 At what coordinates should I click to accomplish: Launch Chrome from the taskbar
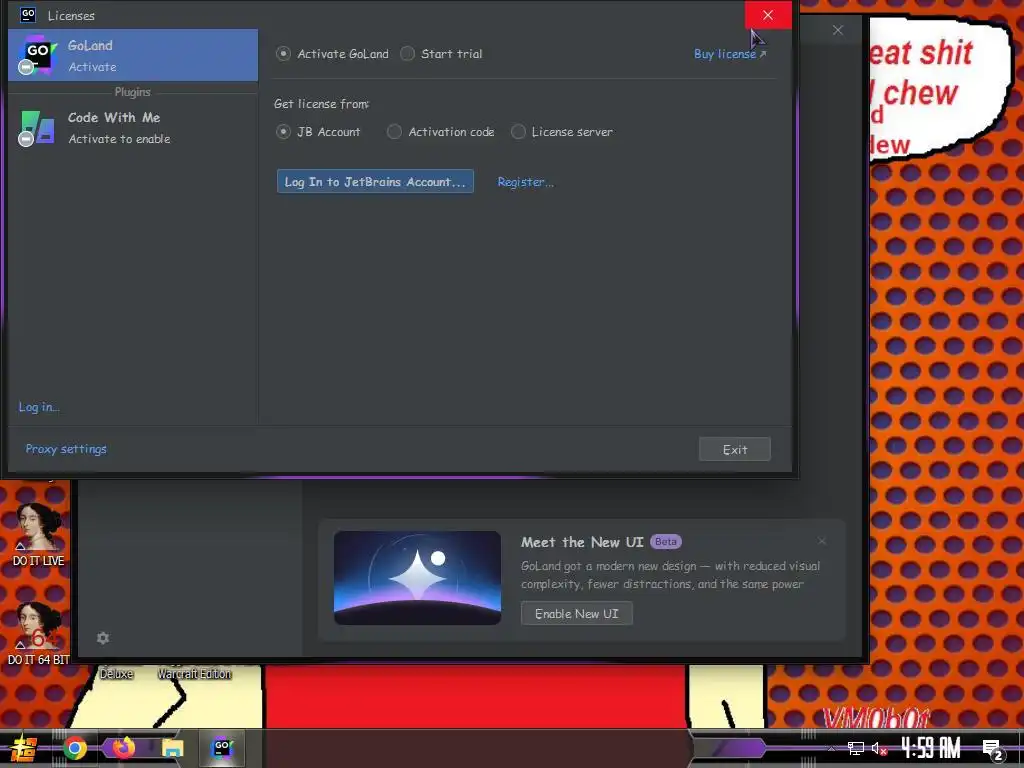75,748
